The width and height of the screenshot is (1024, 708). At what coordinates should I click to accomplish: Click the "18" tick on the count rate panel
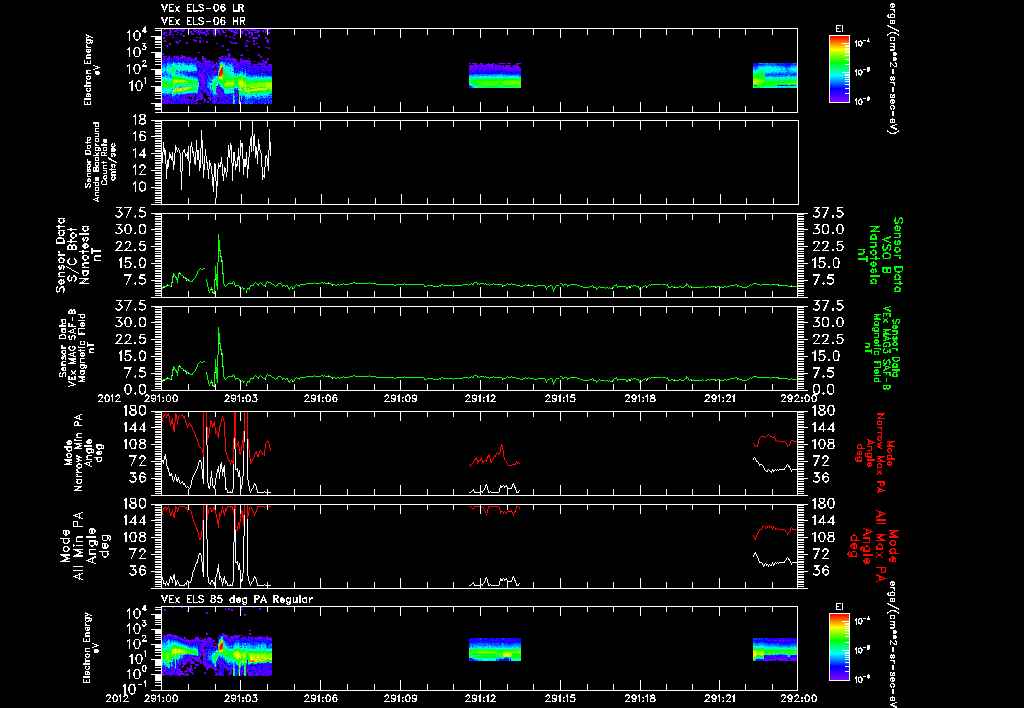point(138,120)
